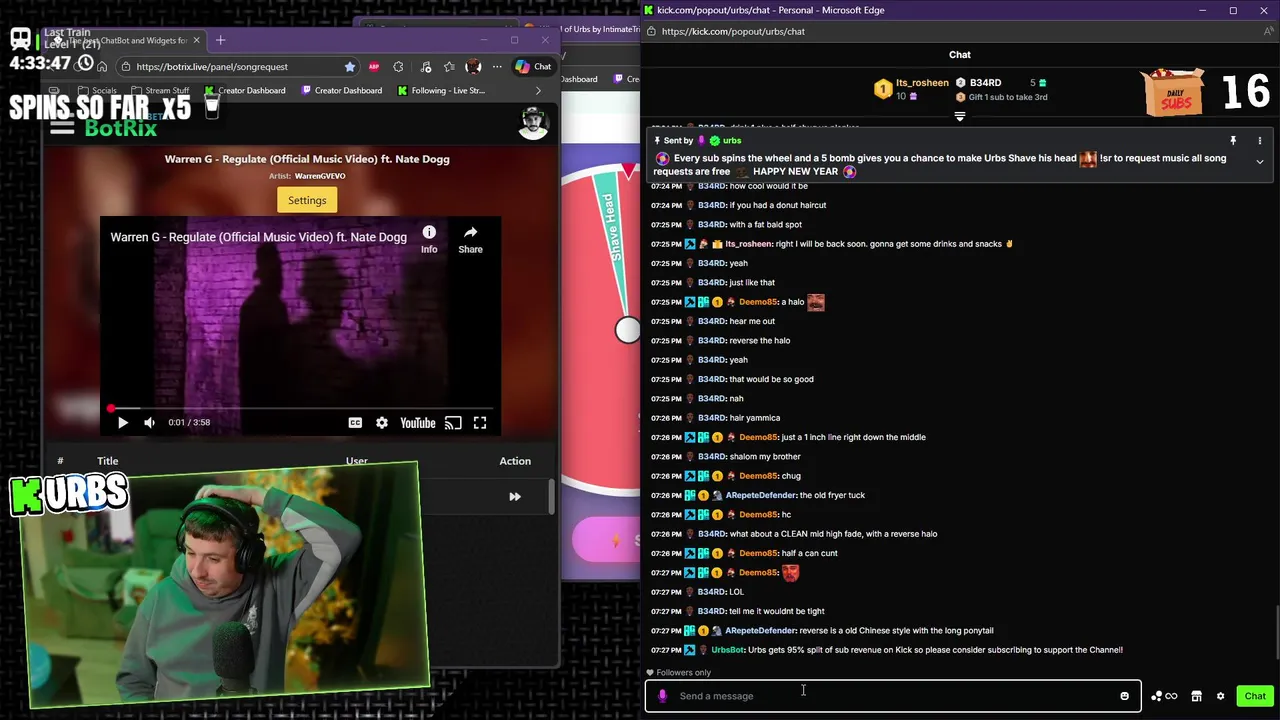Favorite the BotRix page star icon

349,67
